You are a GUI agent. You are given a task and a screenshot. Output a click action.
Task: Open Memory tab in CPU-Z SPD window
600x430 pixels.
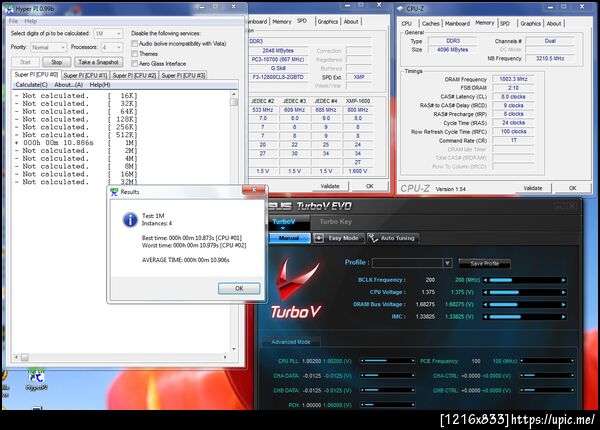click(282, 22)
